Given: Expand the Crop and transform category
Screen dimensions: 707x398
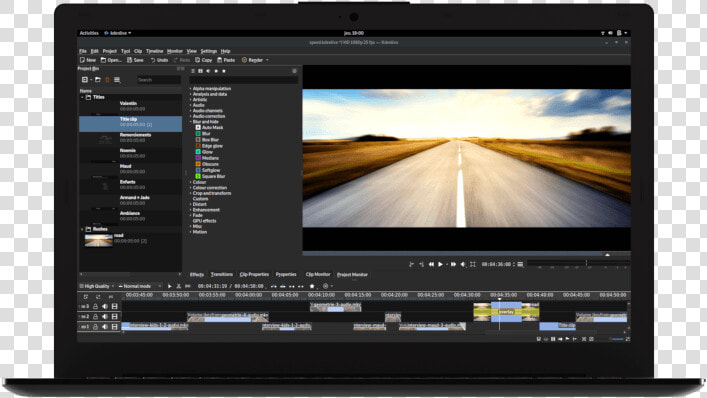Looking at the screenshot, I should pos(191,193).
